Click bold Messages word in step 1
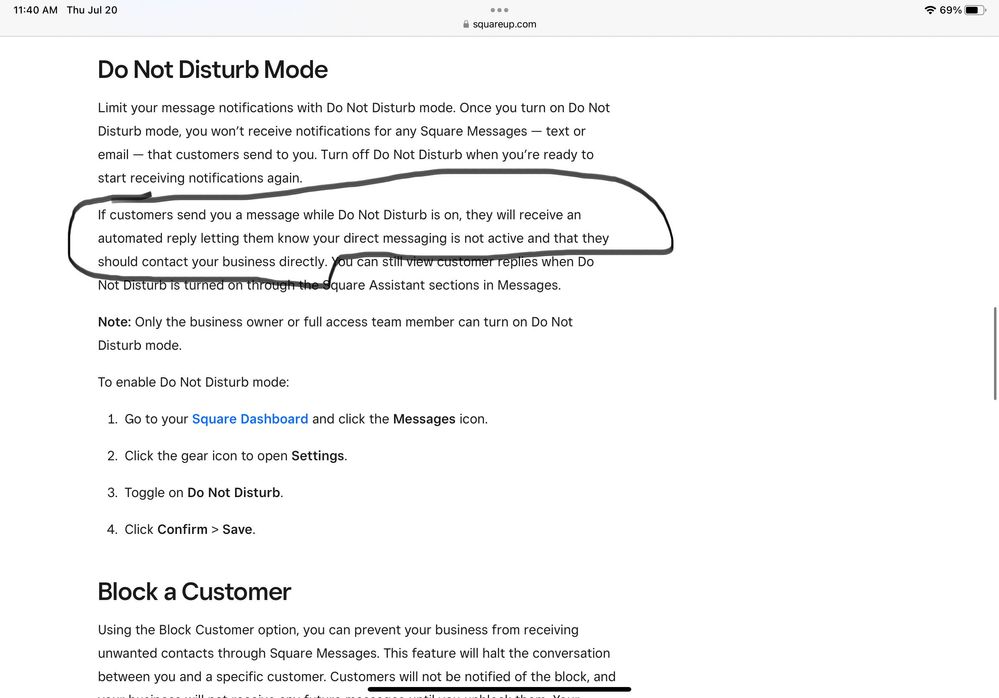Screen dimensions: 999x698 tap(424, 419)
